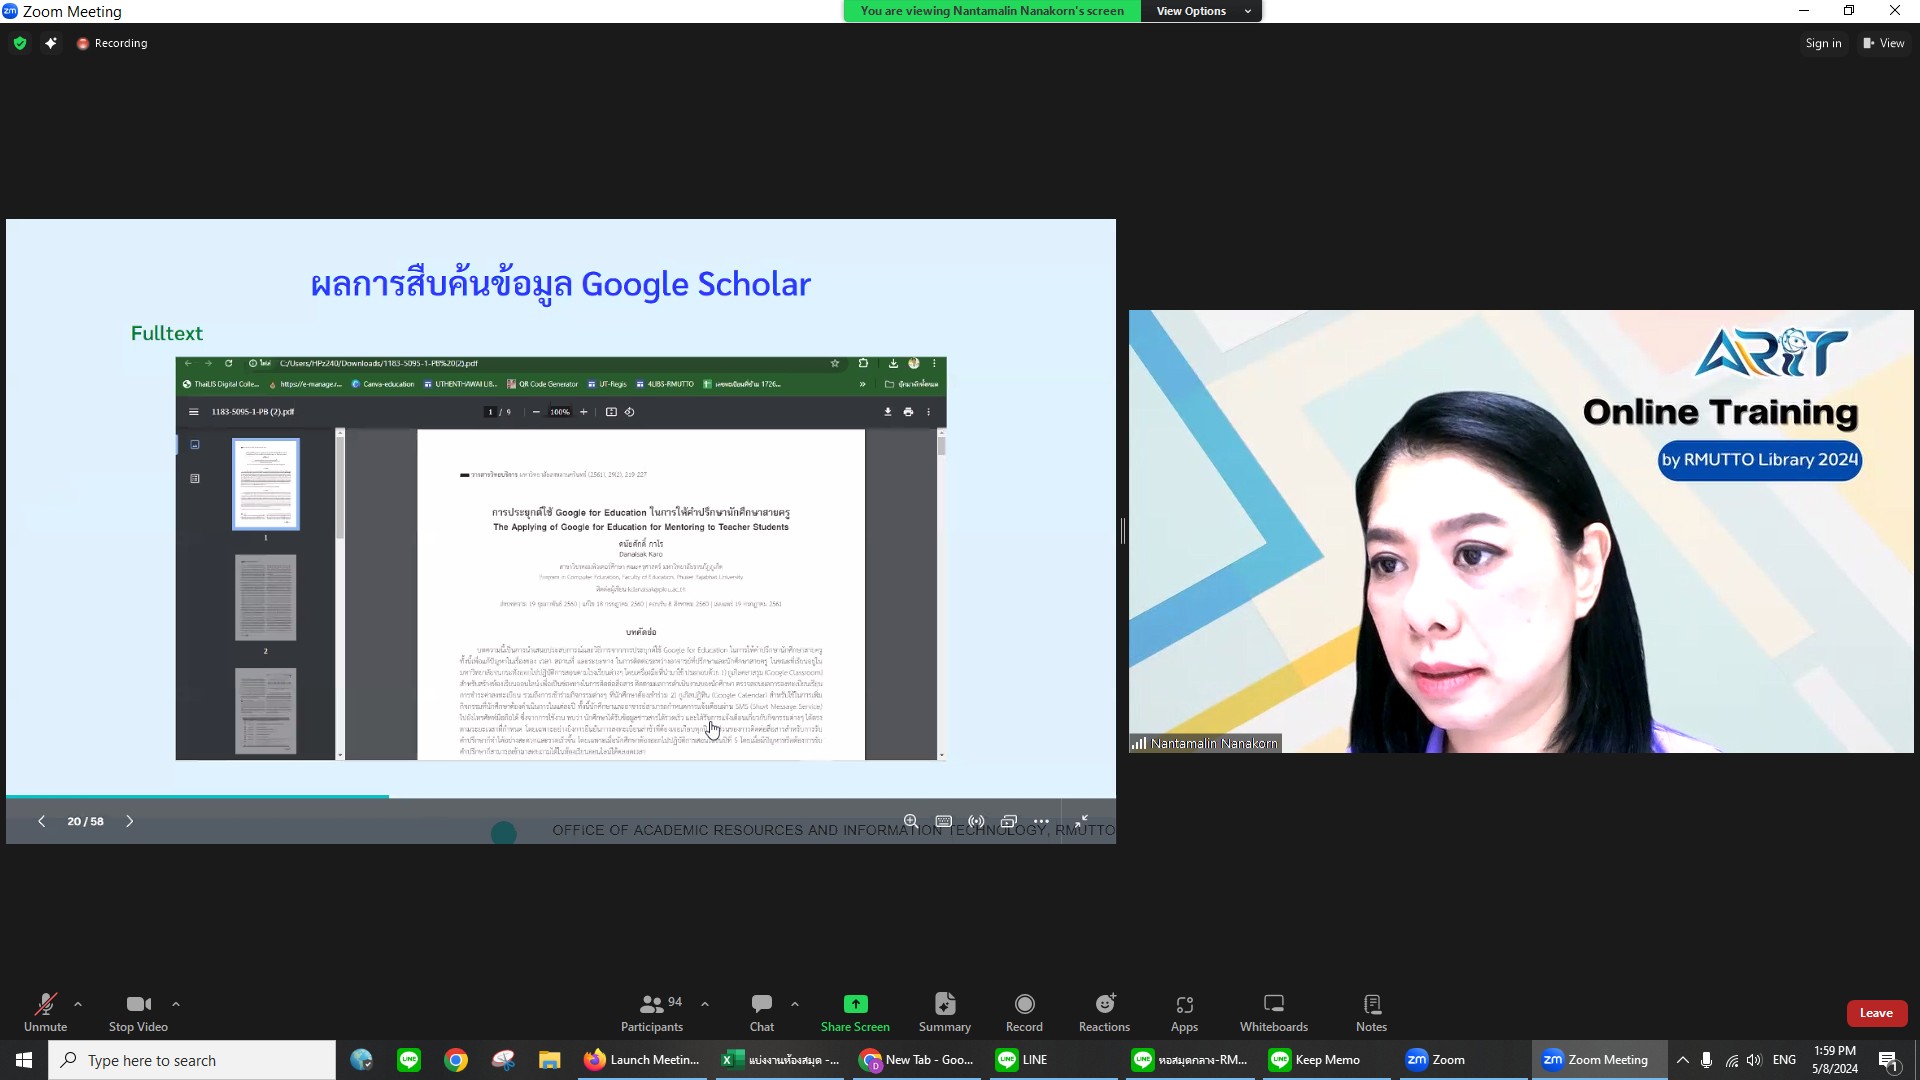Screen dimensions: 1920x1080
Task: Click the PDF print icon
Action: click(908, 412)
